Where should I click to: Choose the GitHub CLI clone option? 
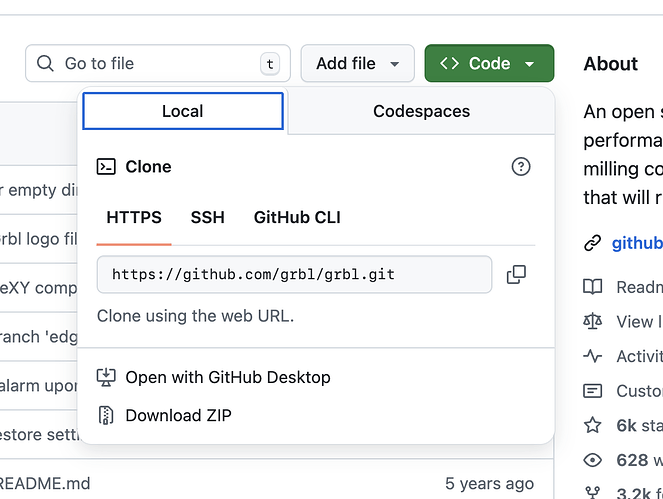tap(297, 218)
